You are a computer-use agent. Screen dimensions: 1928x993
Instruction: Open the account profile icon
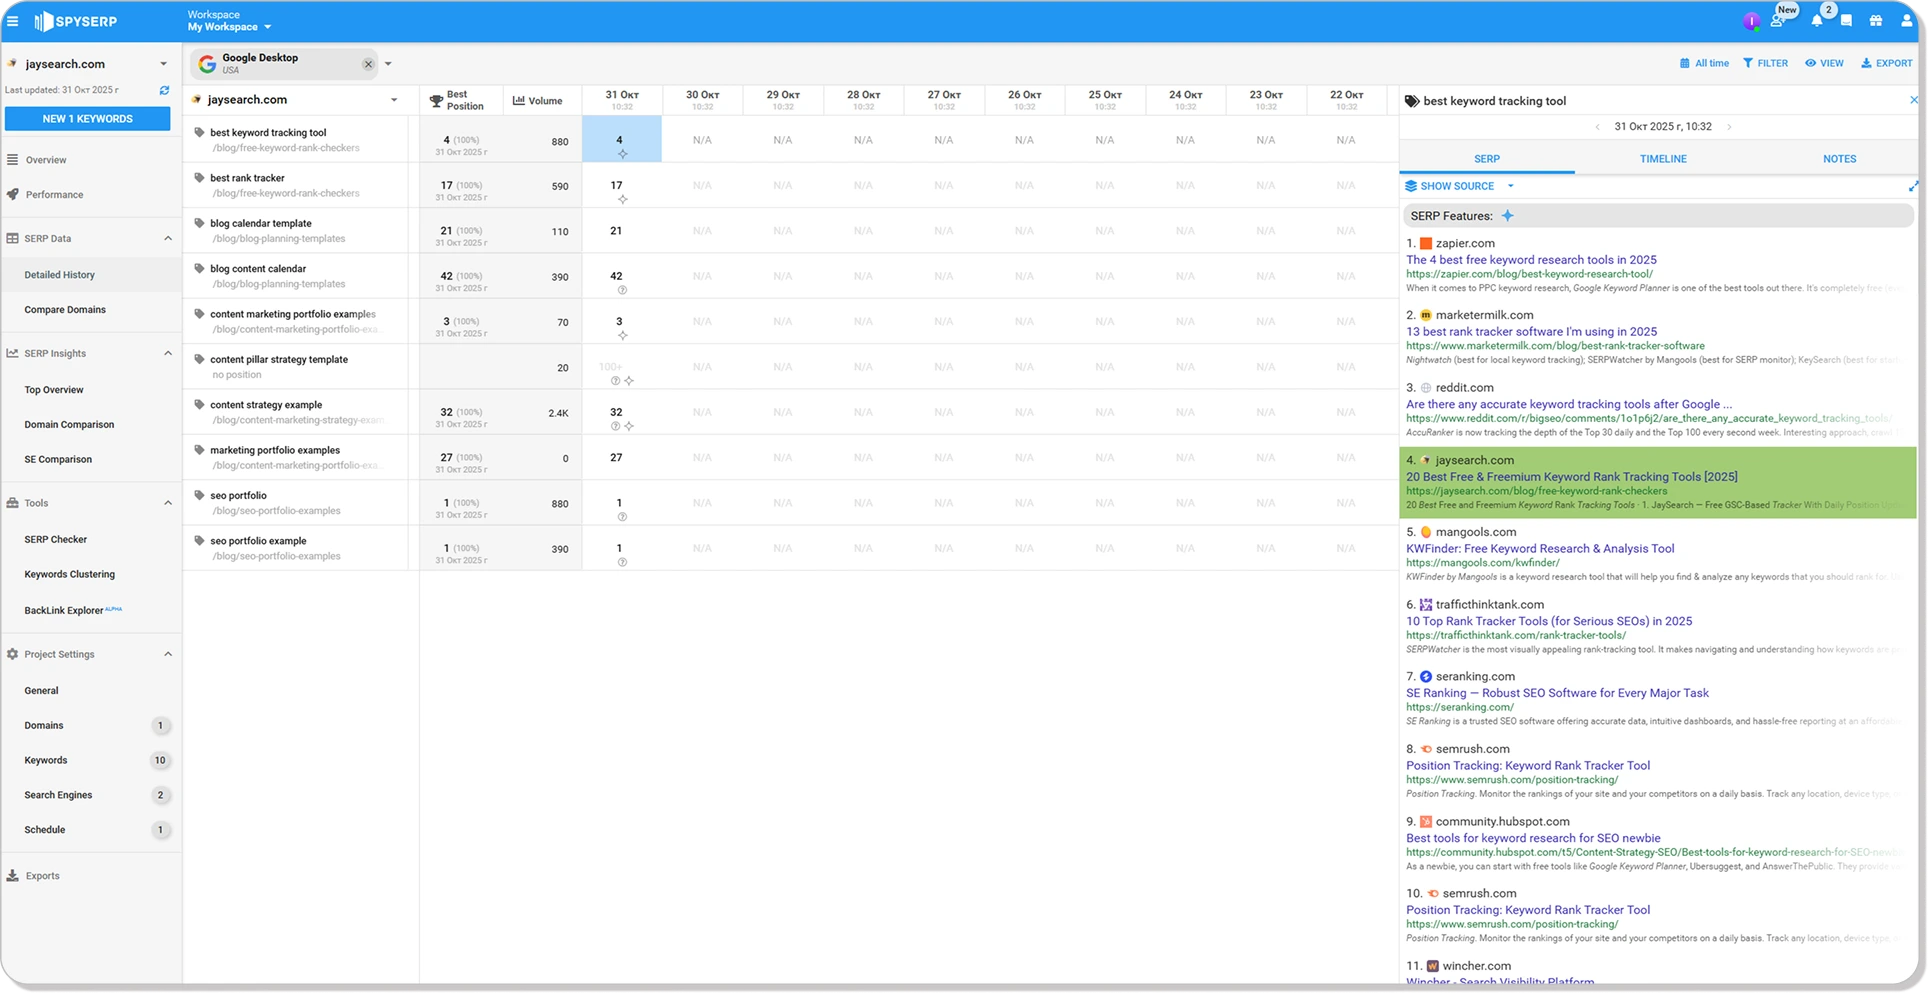coord(1906,20)
